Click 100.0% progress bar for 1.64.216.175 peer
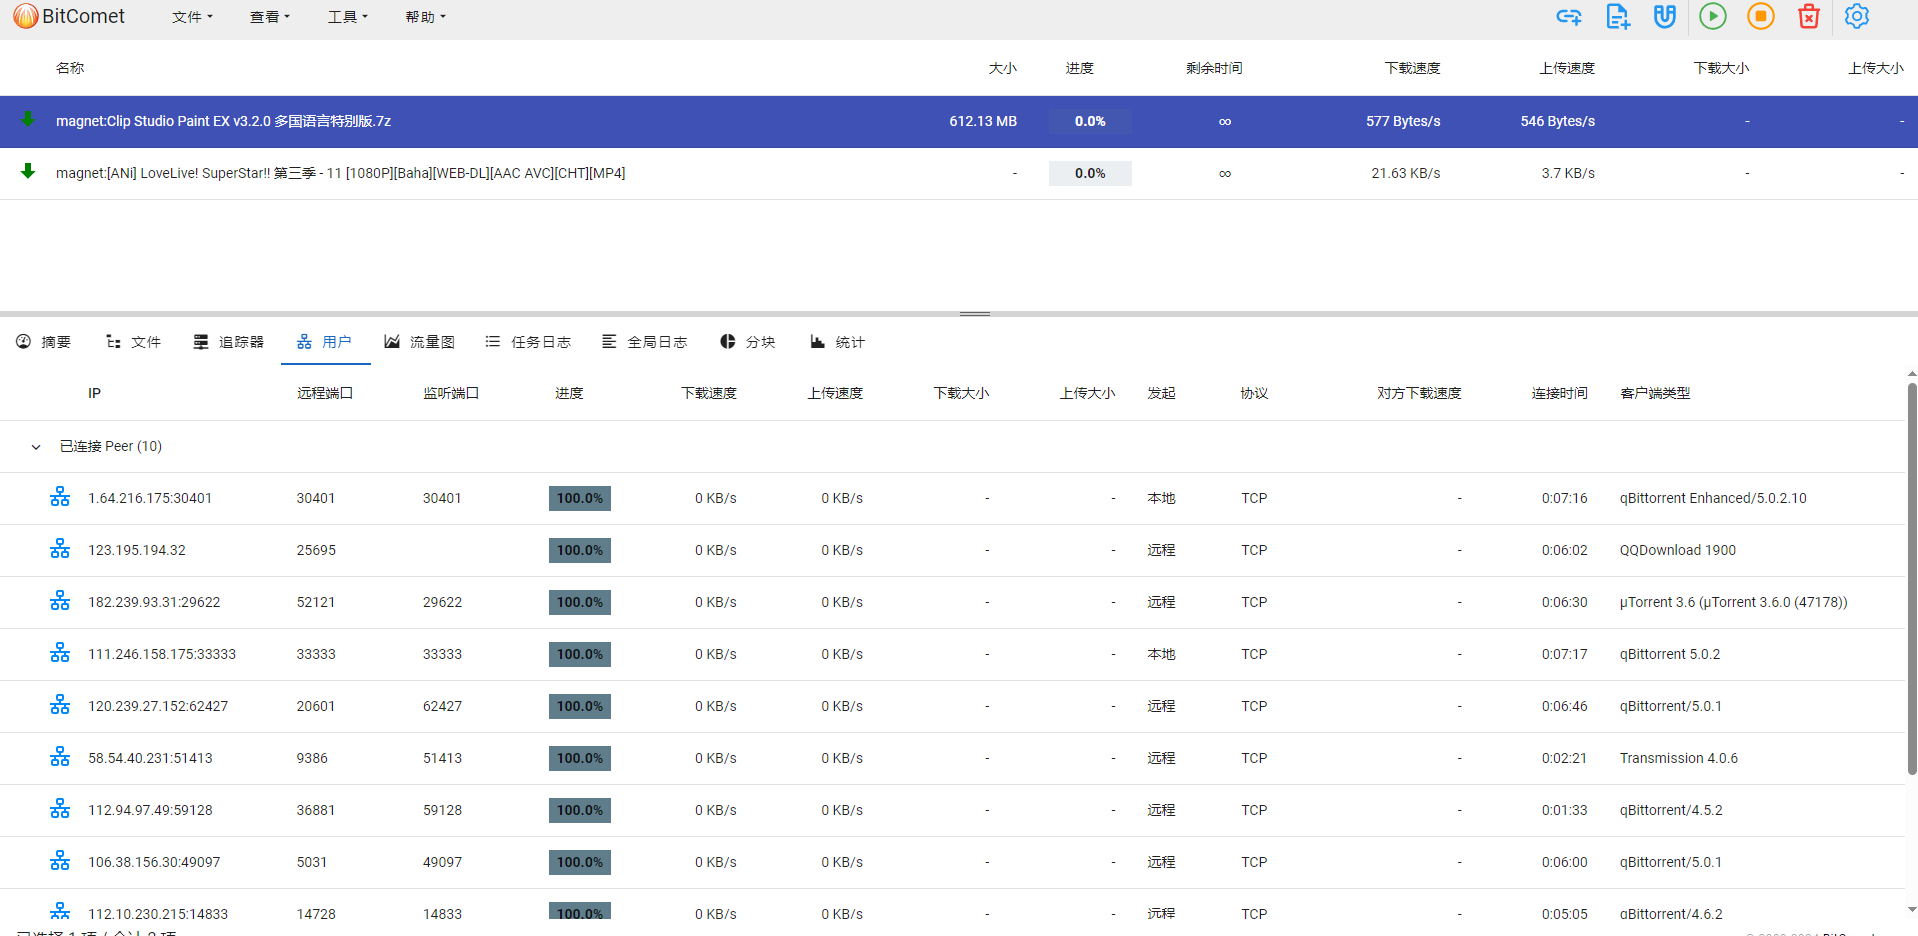This screenshot has height=936, width=1918. coord(580,498)
